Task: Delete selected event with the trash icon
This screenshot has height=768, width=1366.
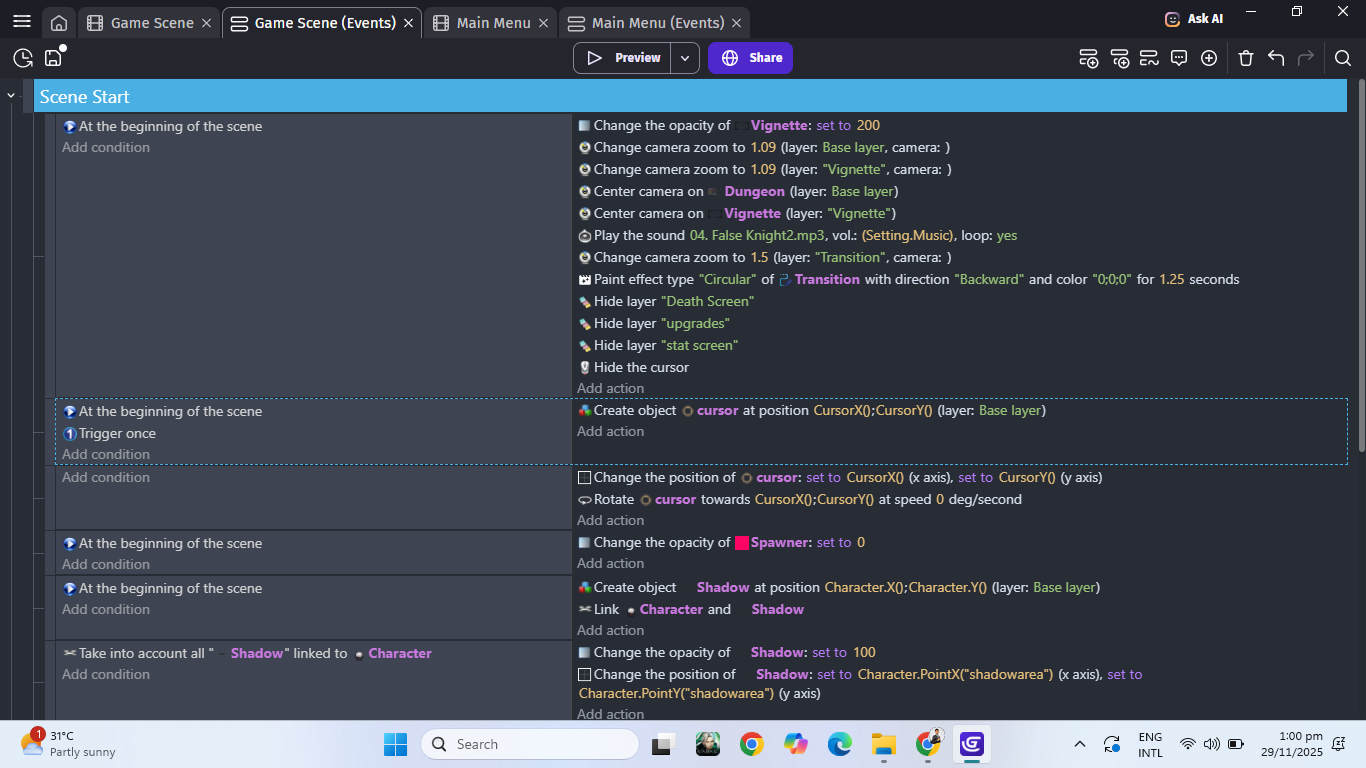Action: (1246, 58)
